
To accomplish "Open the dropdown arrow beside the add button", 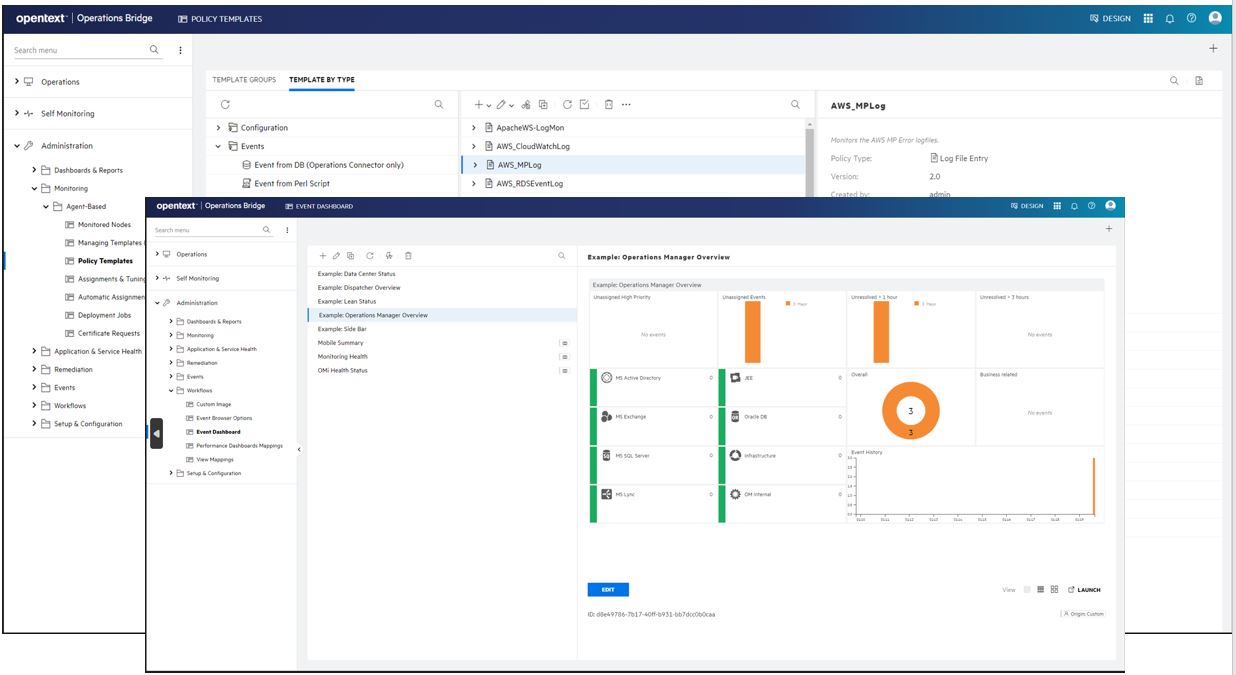I will 490,102.
